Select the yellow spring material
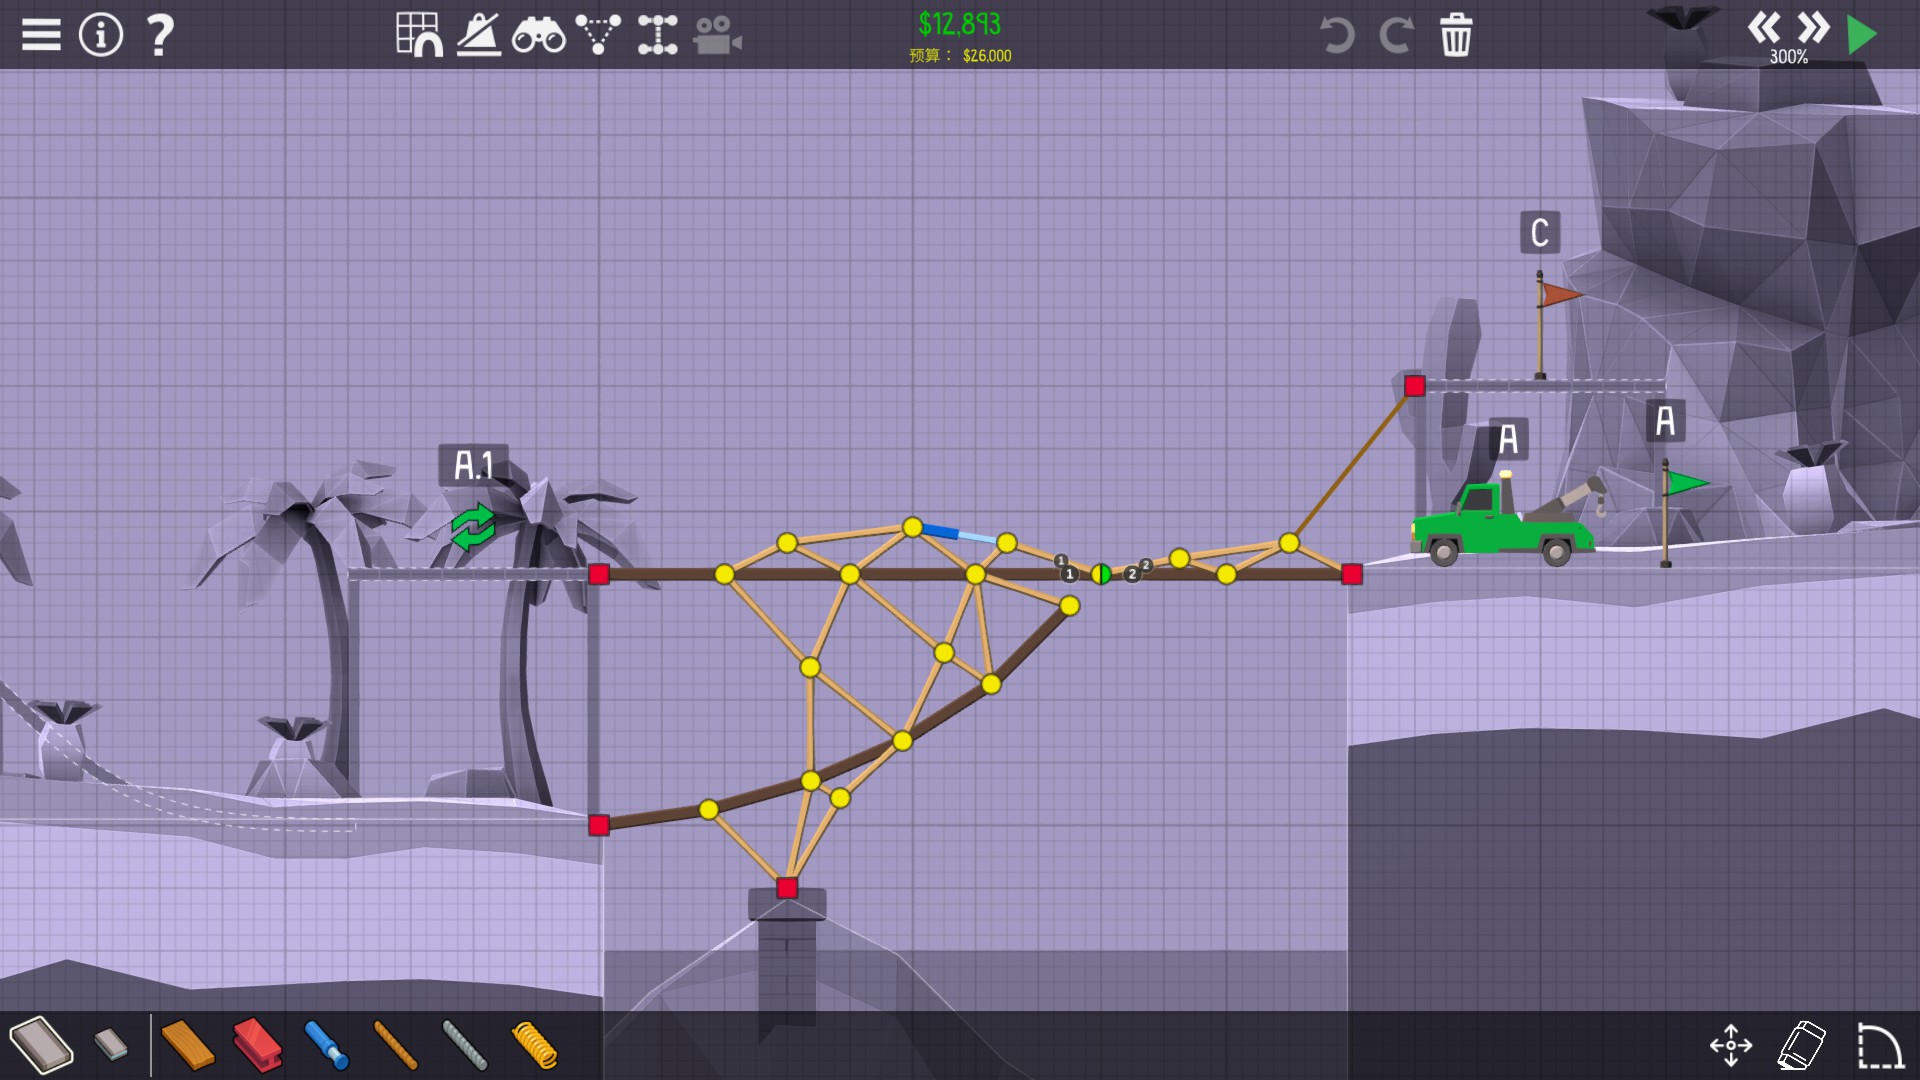Viewport: 1920px width, 1080px height. (534, 1045)
